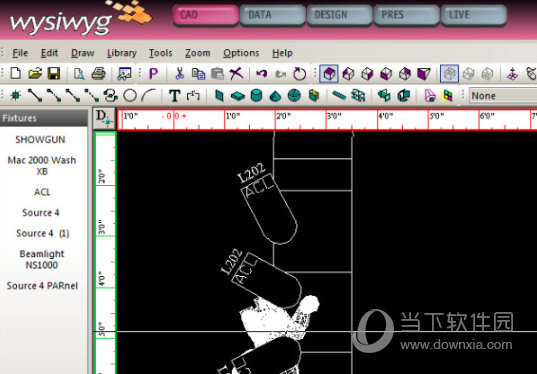Cut selection with scissors icon

[x=179, y=74]
